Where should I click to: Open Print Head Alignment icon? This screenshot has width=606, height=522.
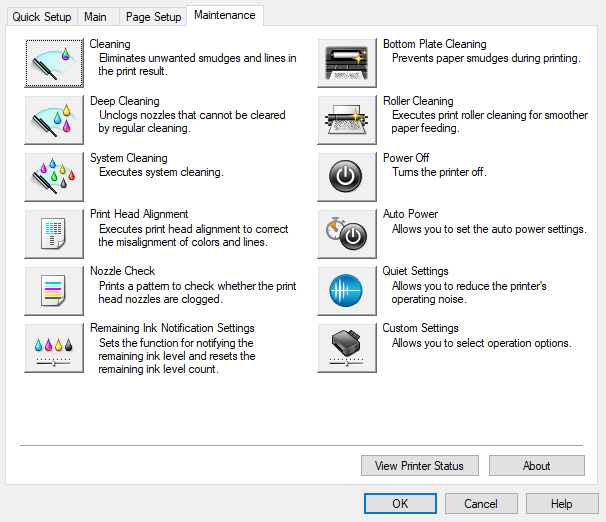point(54,234)
